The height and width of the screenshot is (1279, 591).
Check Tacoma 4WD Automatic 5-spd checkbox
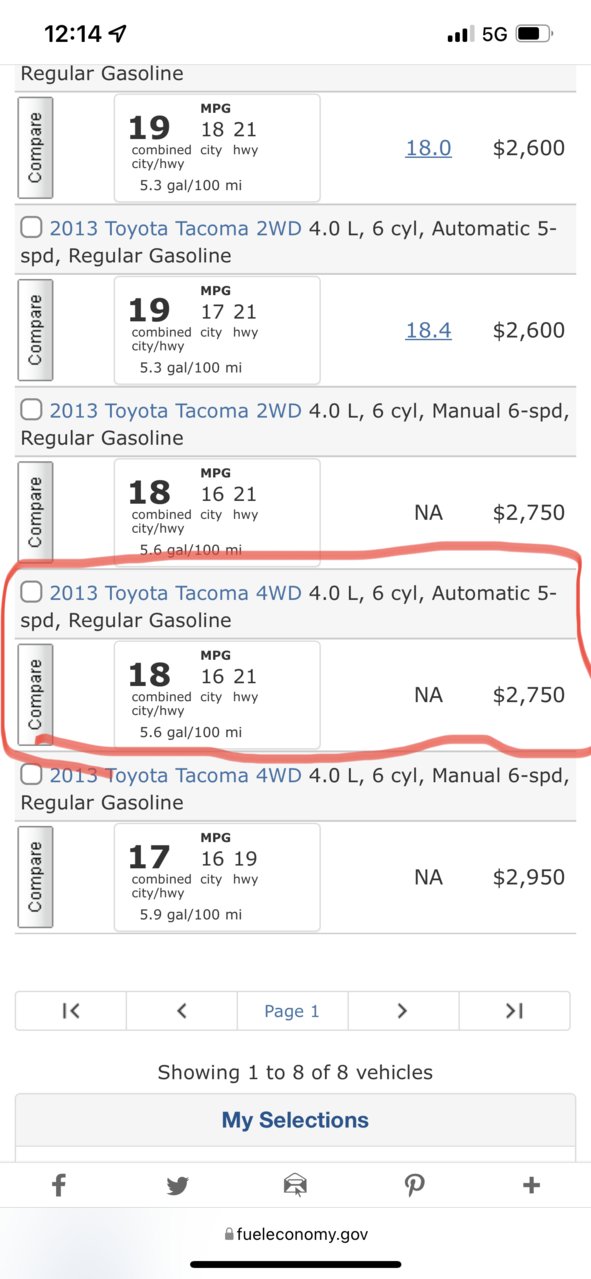[31, 592]
